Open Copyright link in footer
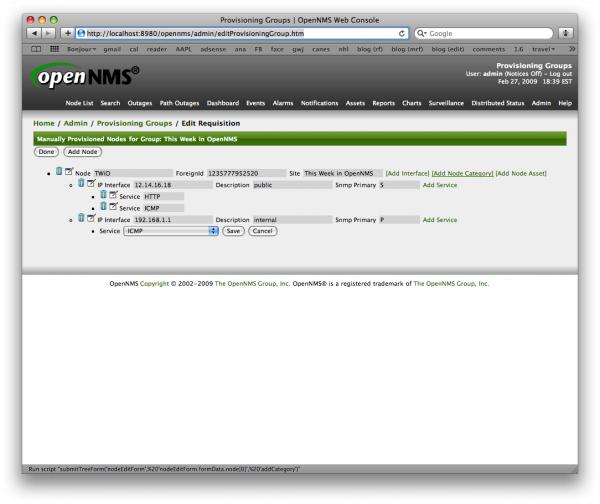Image resolution: width=600 pixels, height=504 pixels. click(154, 284)
